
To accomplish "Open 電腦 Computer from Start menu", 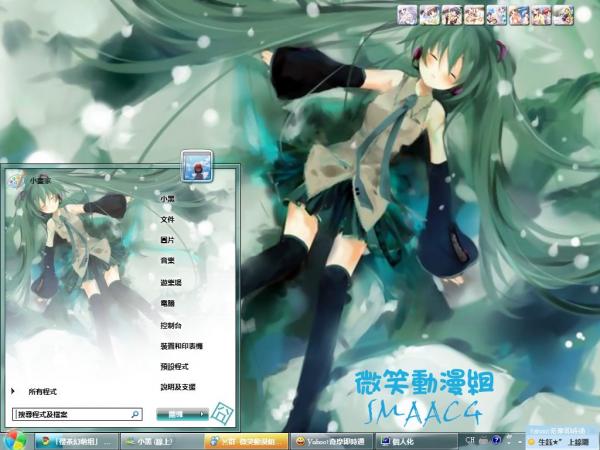I will [167, 303].
